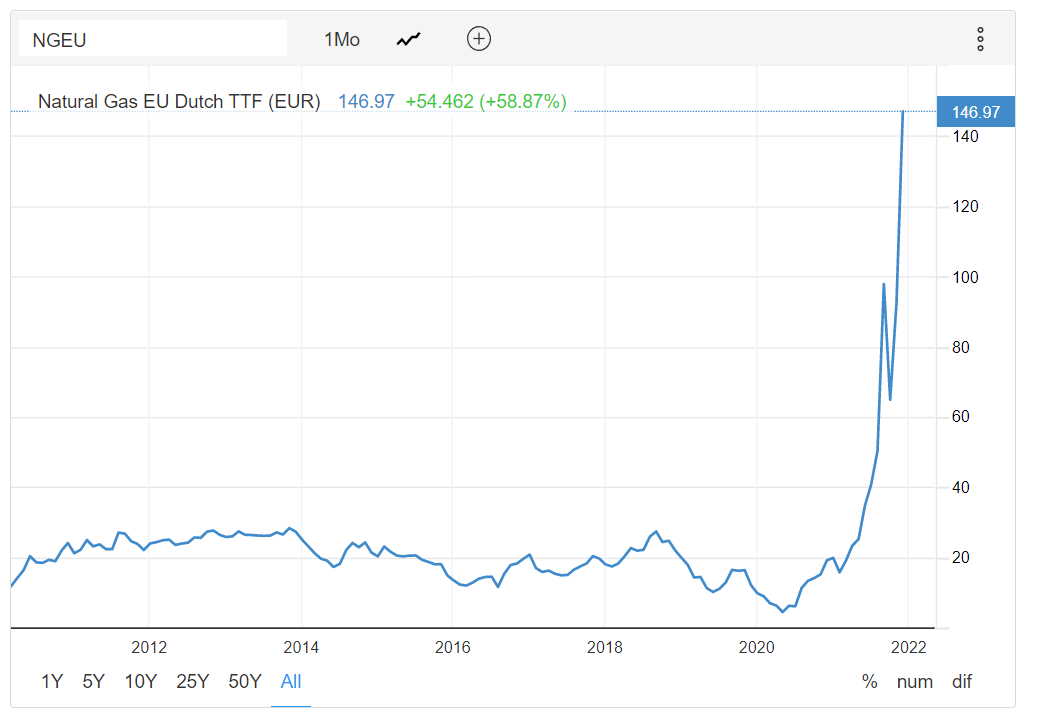Click the NGEU symbol input field

point(153,38)
